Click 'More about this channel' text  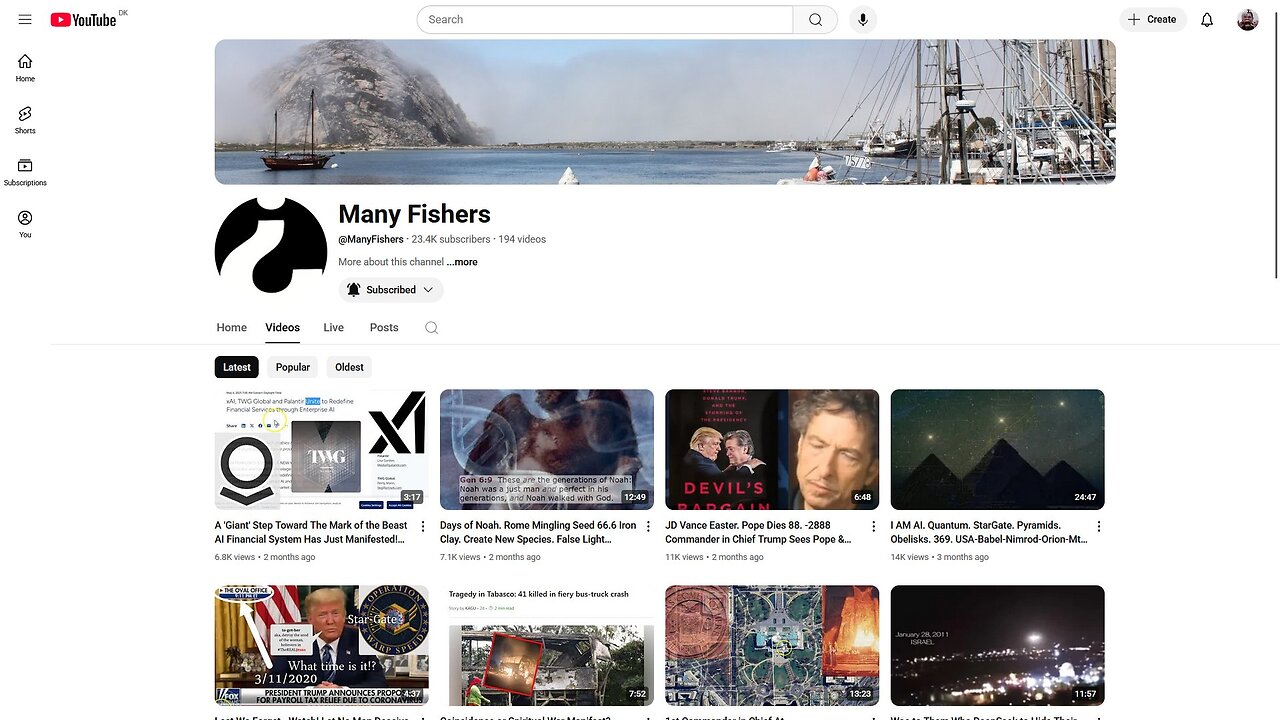(391, 262)
